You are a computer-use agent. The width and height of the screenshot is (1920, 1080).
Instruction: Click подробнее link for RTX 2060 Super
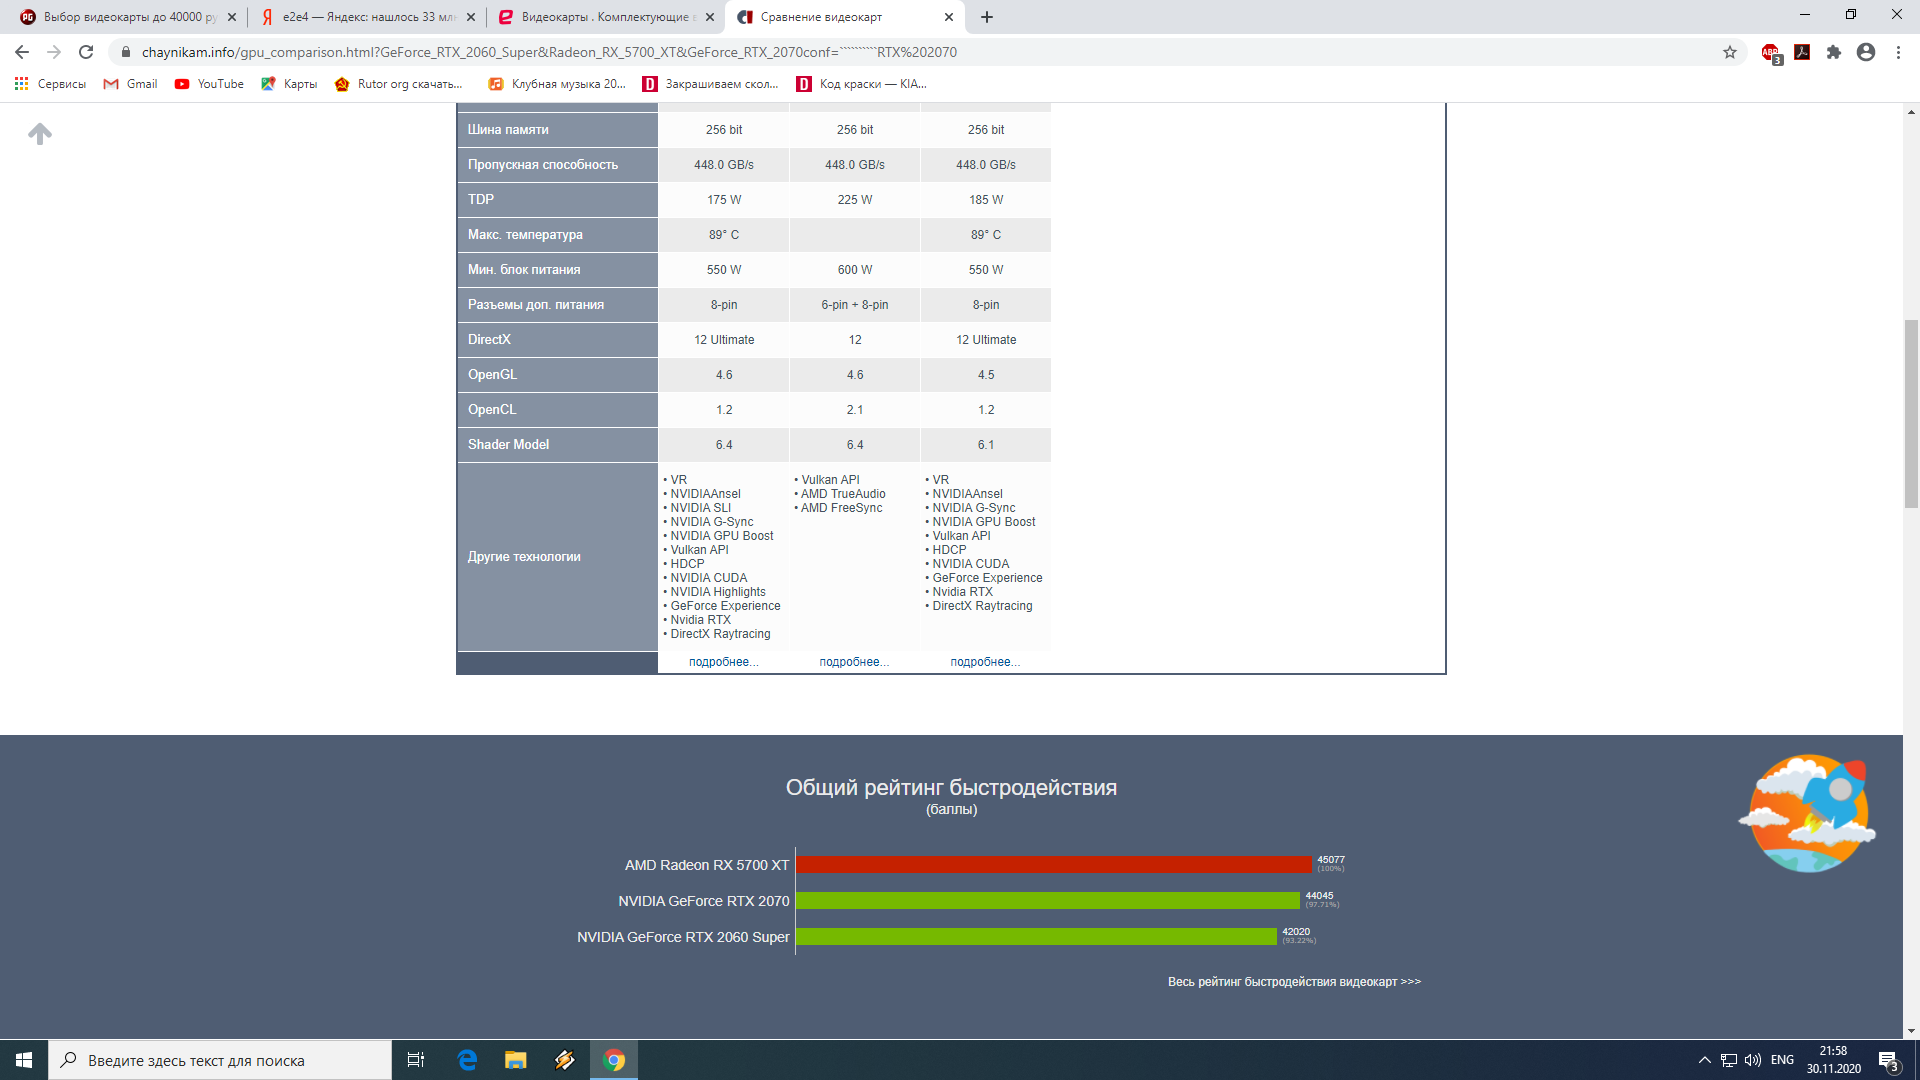[x=723, y=662]
